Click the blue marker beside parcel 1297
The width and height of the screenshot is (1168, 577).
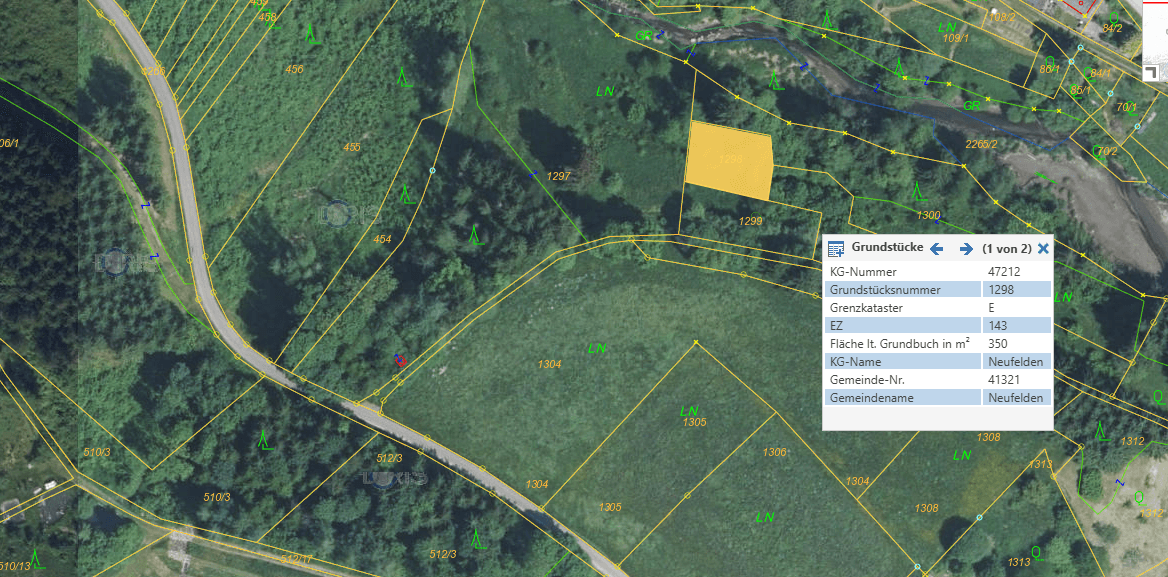pos(534,172)
